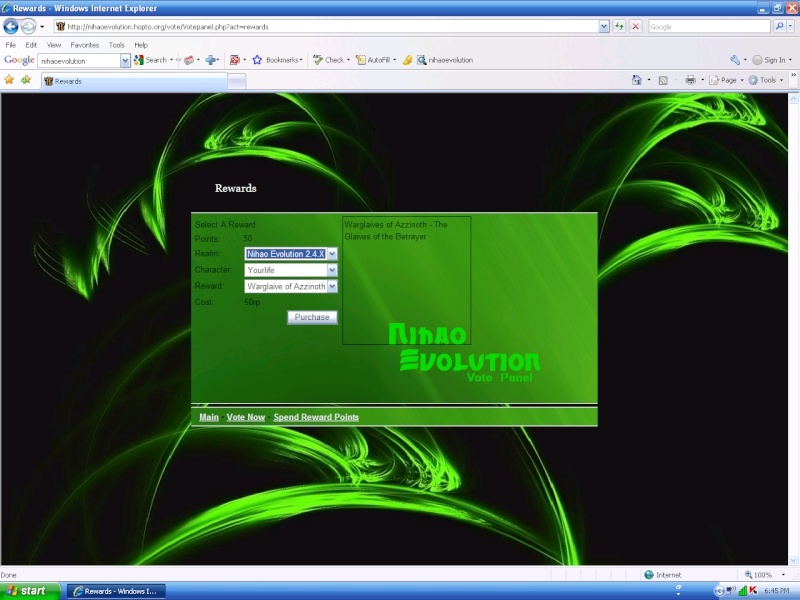The width and height of the screenshot is (800, 600).
Task: Click the Print printer icon
Action: click(690, 80)
